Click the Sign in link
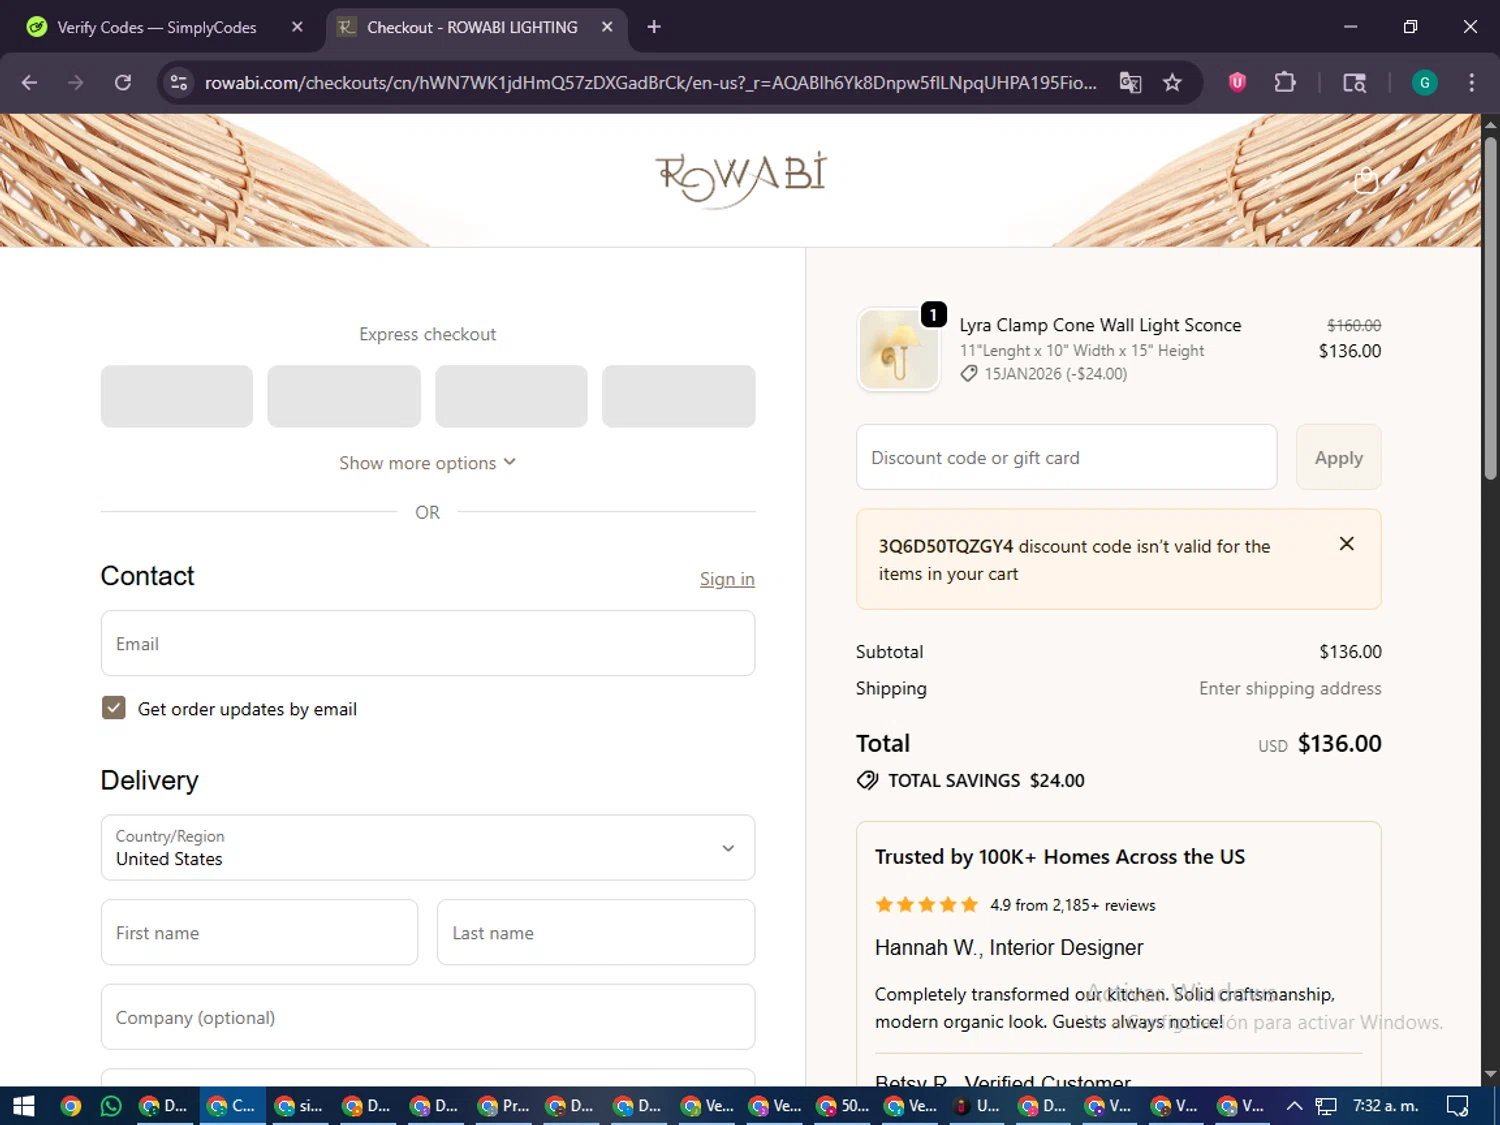 (727, 579)
